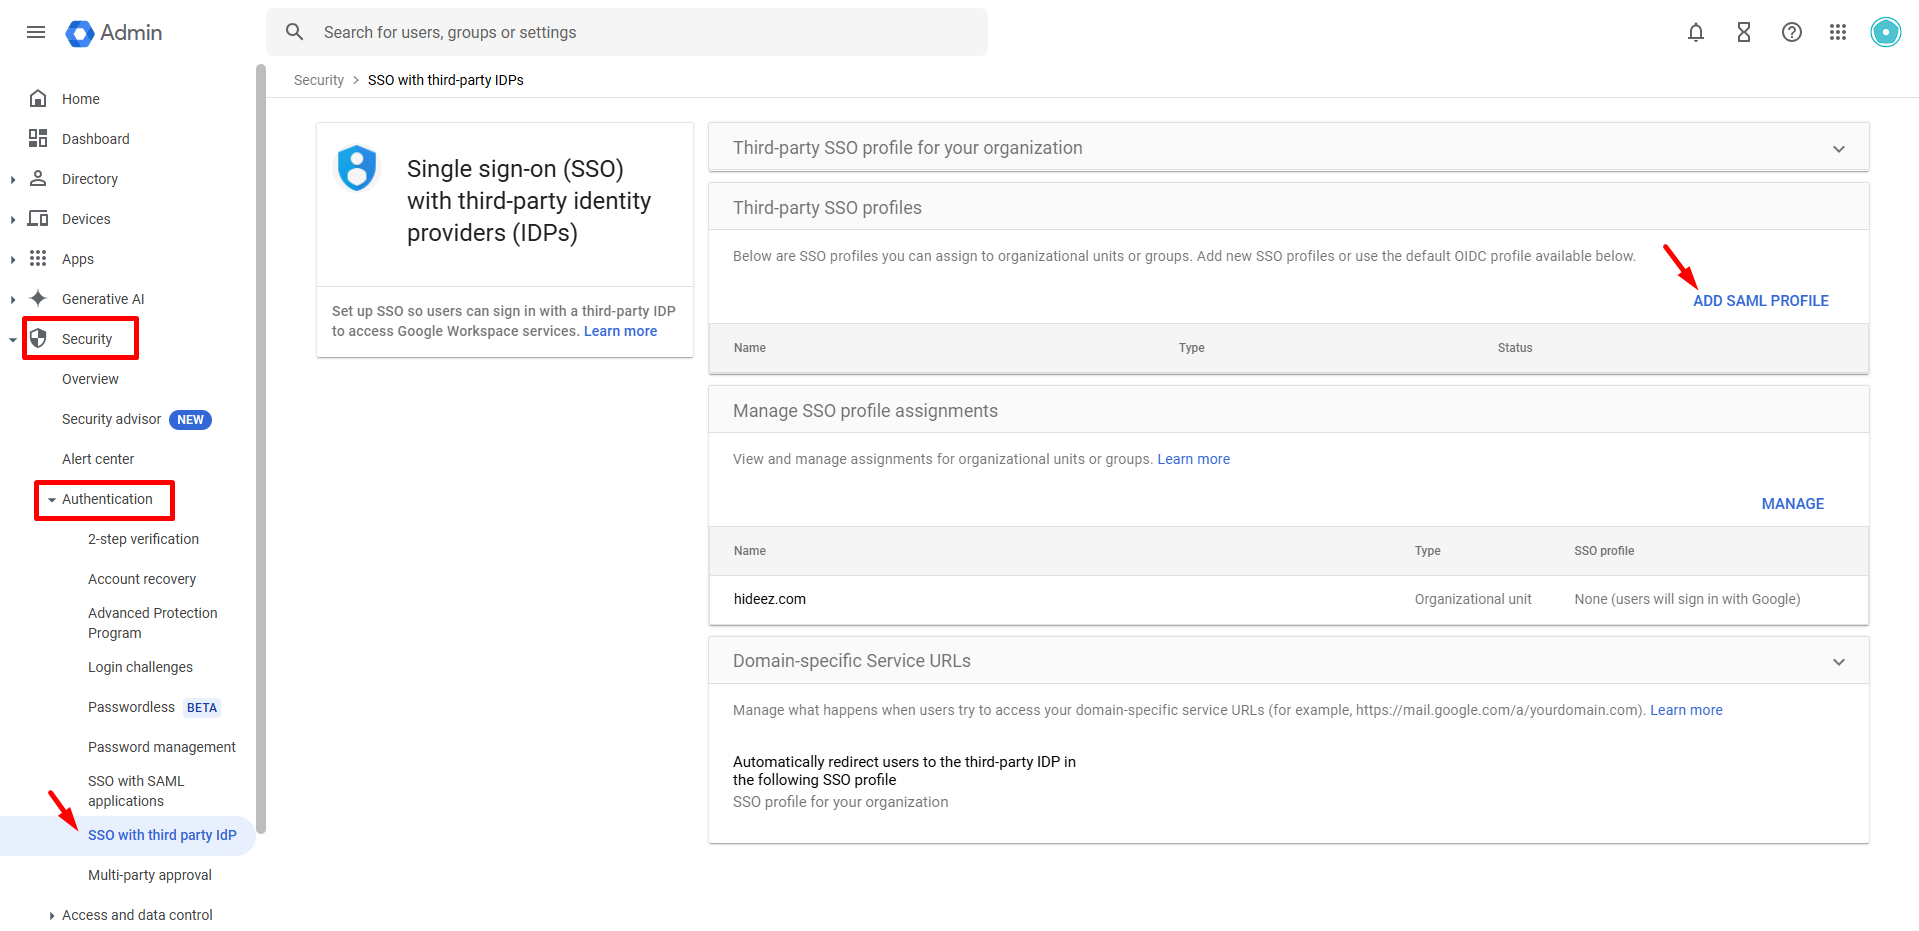The image size is (1919, 931).
Task: Collapse the Domain-specific Service URLs panel
Action: coord(1838,662)
